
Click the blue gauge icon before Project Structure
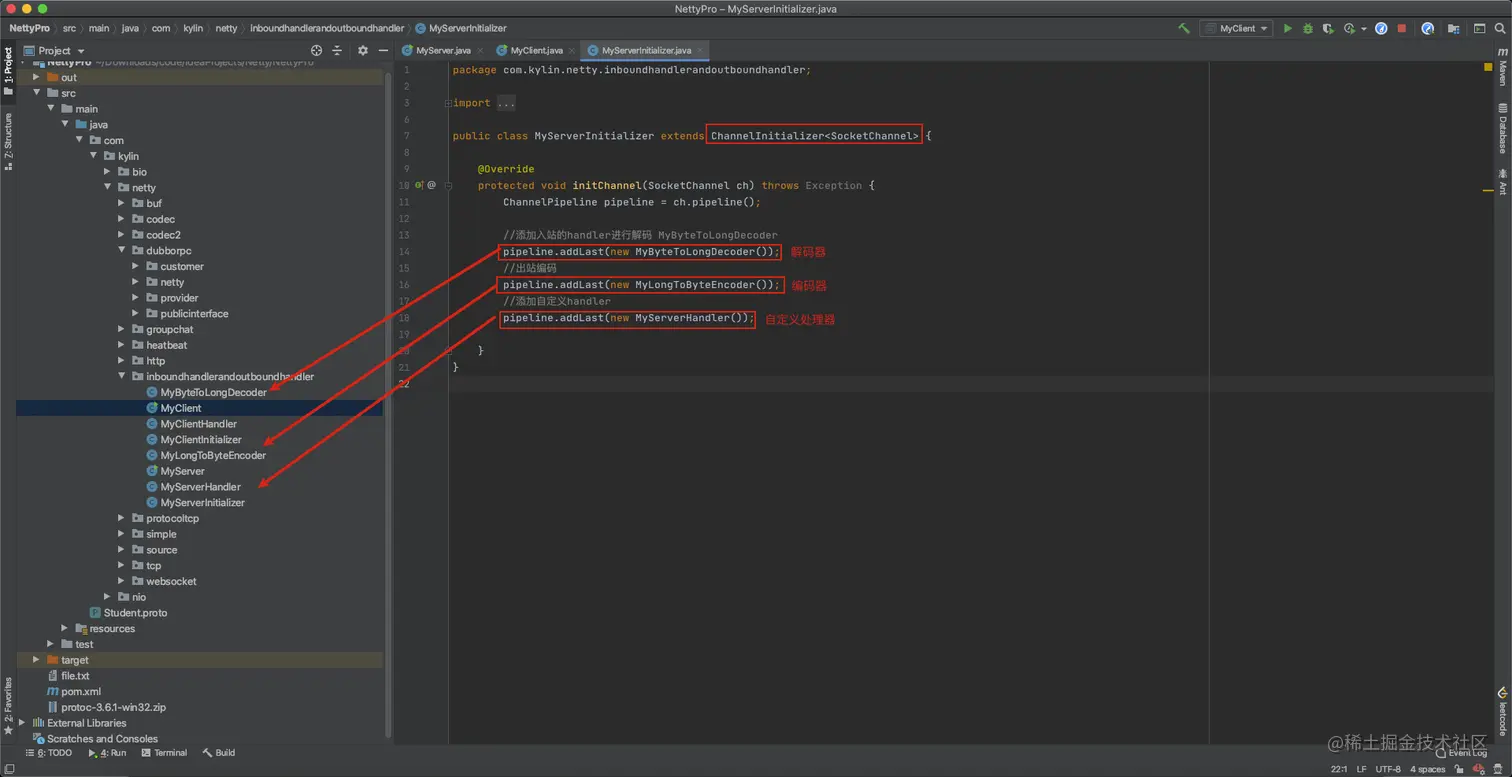[1428, 29]
